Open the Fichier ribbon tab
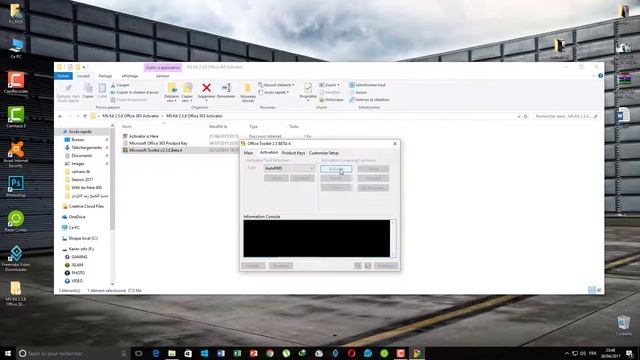Image resolution: width=640 pixels, height=360 pixels. pos(63,76)
